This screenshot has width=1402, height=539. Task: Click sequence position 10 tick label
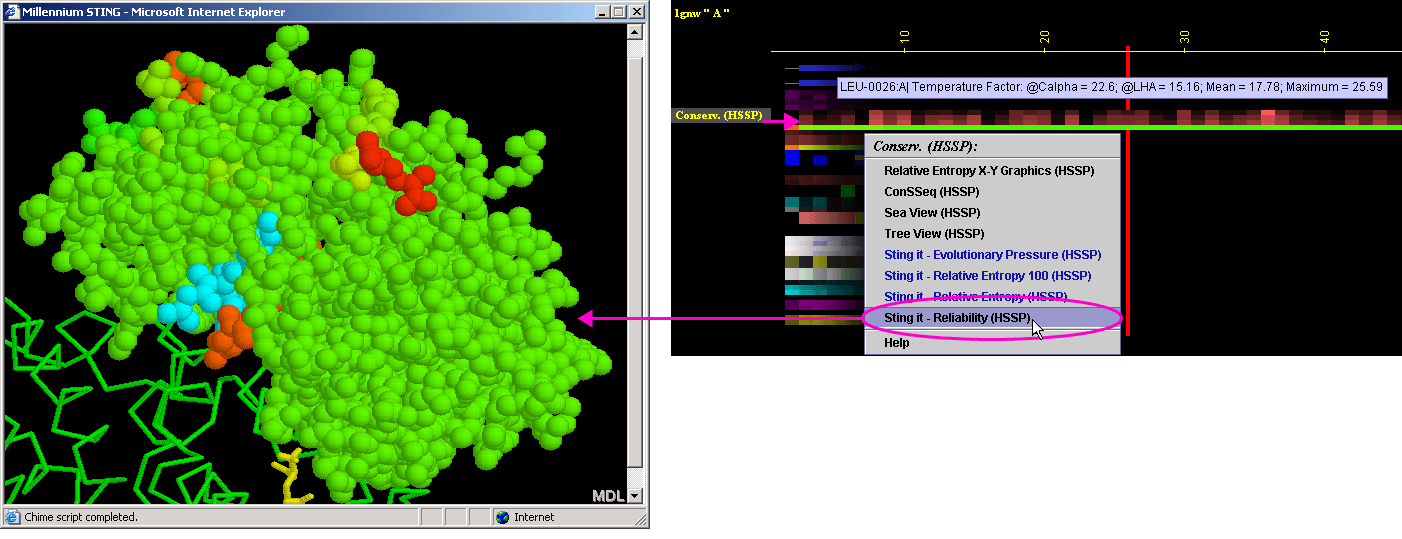904,39
